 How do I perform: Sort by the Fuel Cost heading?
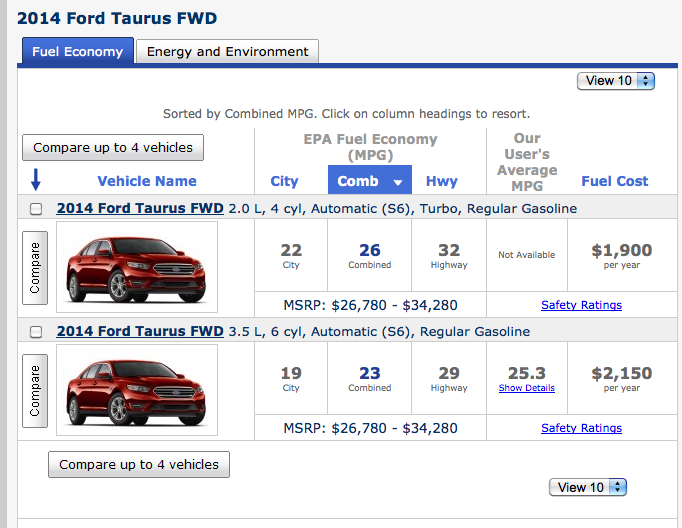coord(615,181)
